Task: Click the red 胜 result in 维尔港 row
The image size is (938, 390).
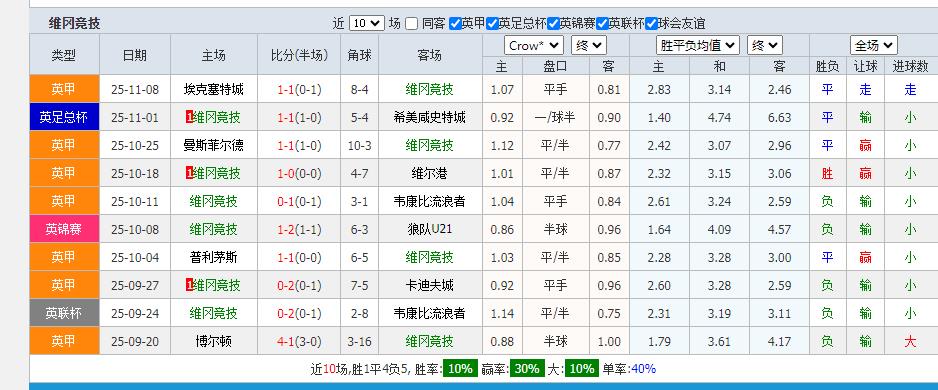Action: pyautogui.click(x=827, y=173)
